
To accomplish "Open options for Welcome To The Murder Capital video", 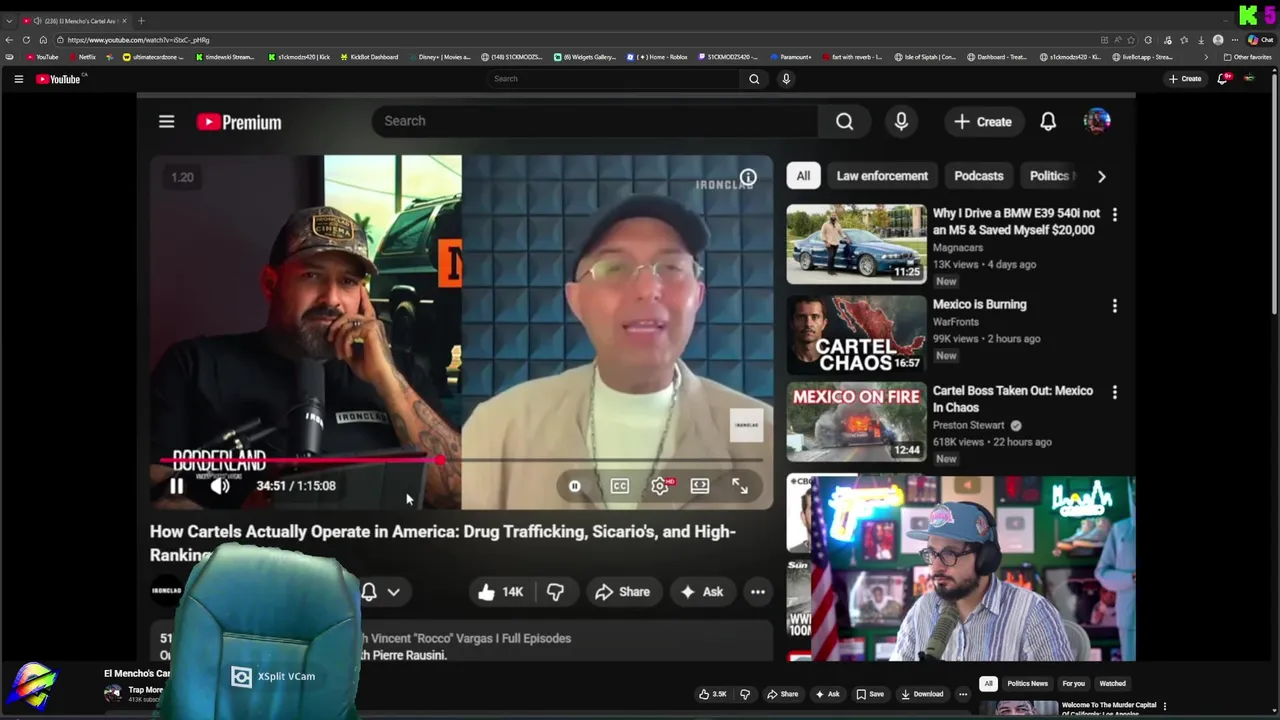I will pyautogui.click(x=1165, y=706).
